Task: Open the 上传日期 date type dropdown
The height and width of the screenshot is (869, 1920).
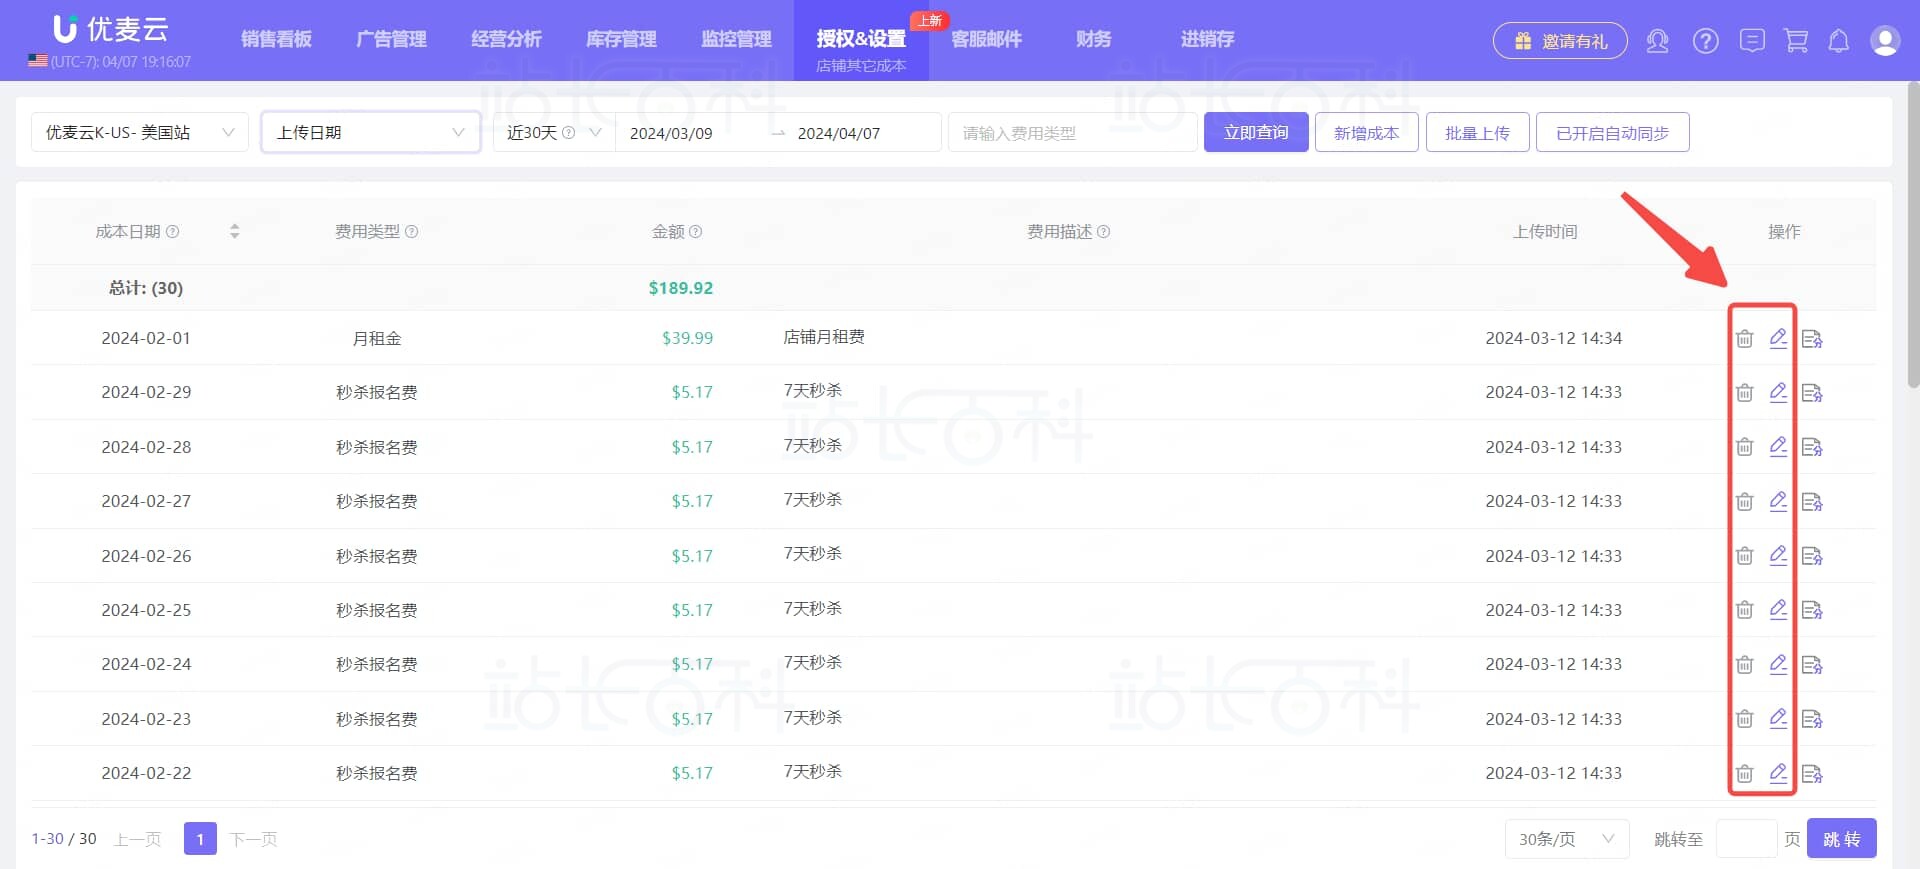Action: coord(370,133)
